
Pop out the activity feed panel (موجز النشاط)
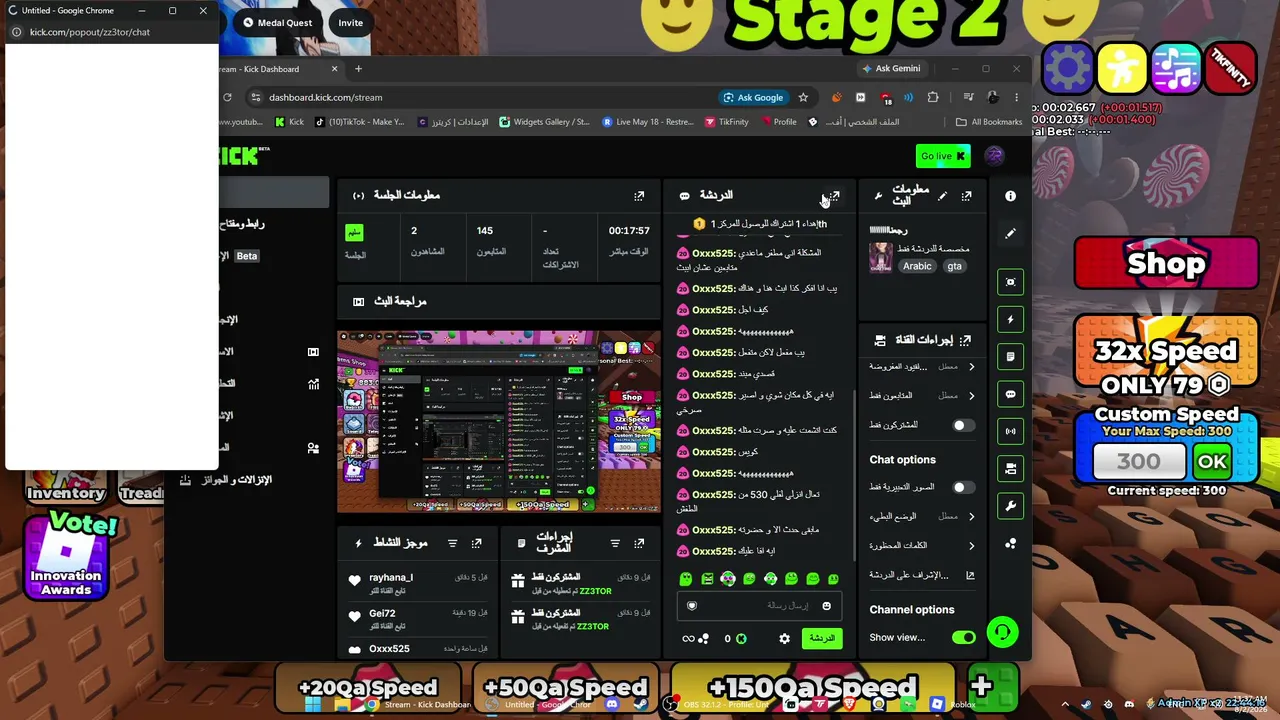point(476,543)
